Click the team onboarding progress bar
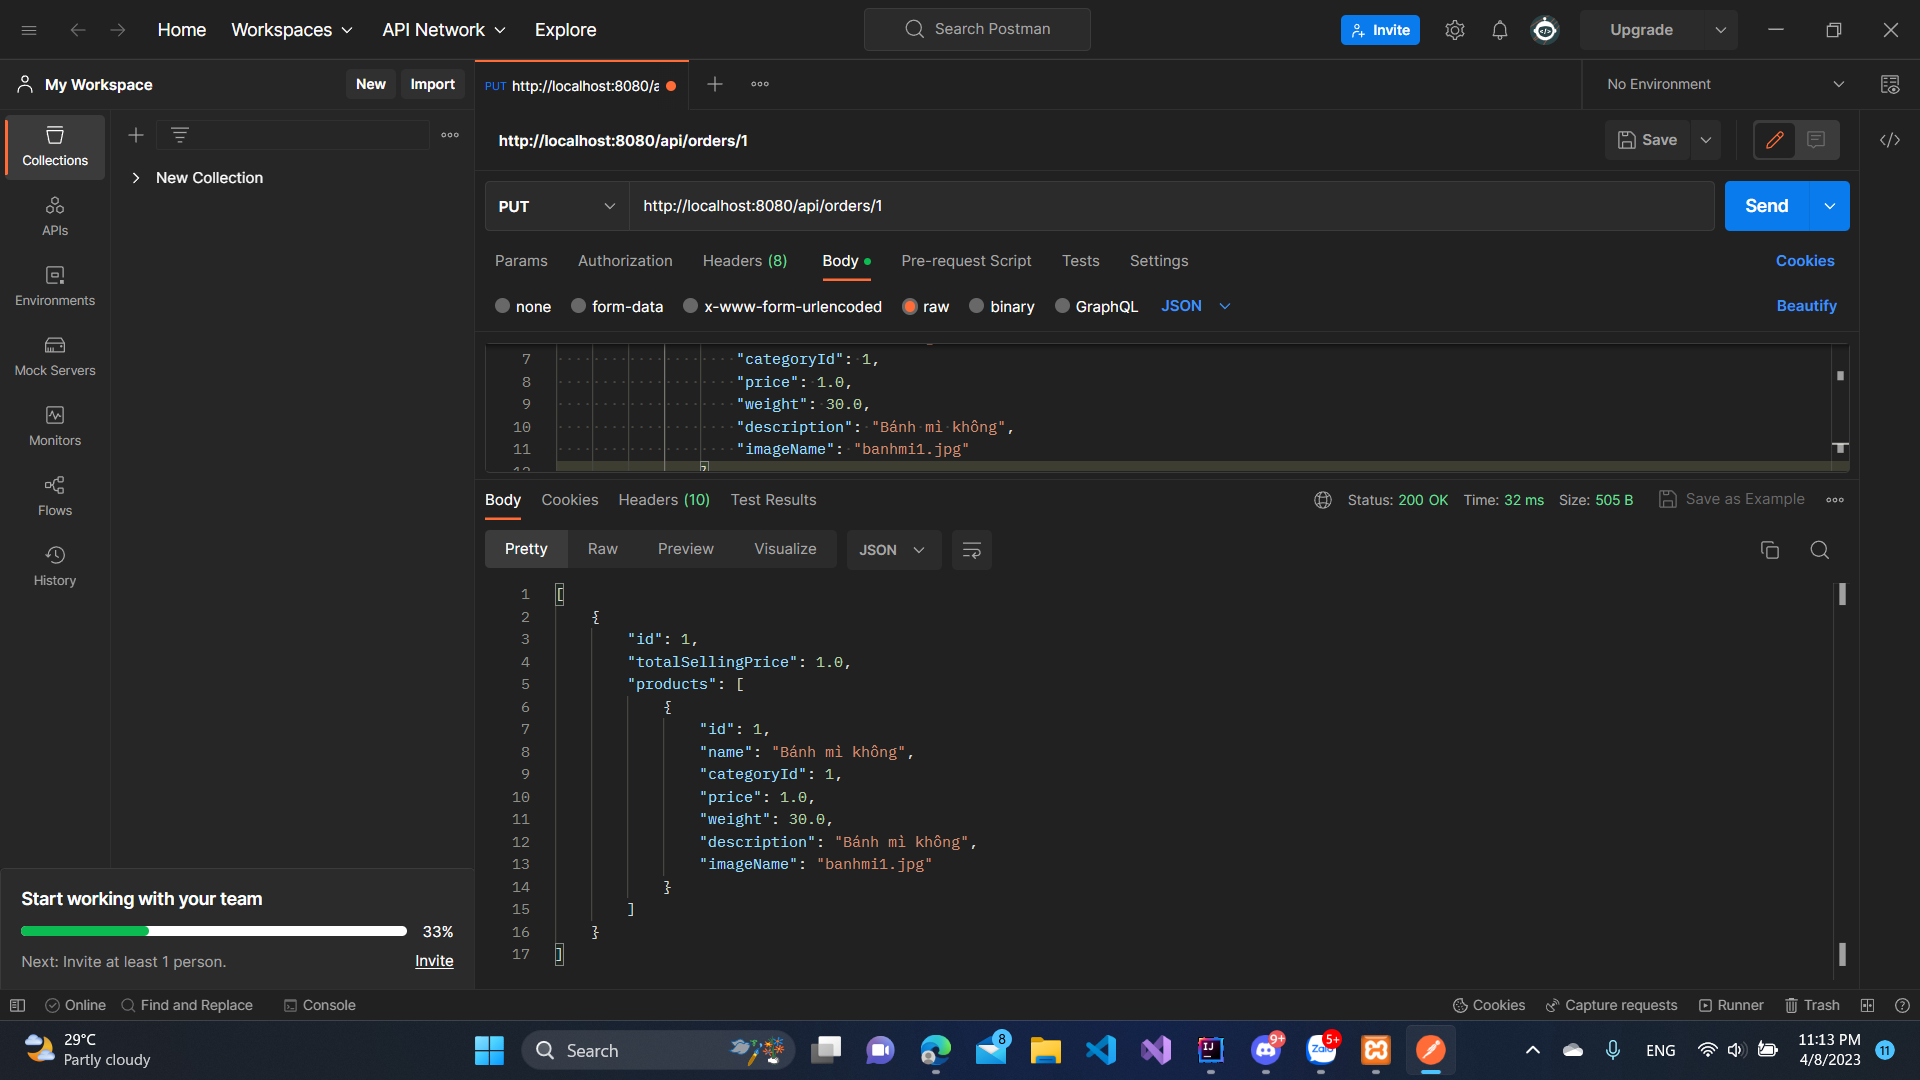1920x1080 pixels. [213, 931]
